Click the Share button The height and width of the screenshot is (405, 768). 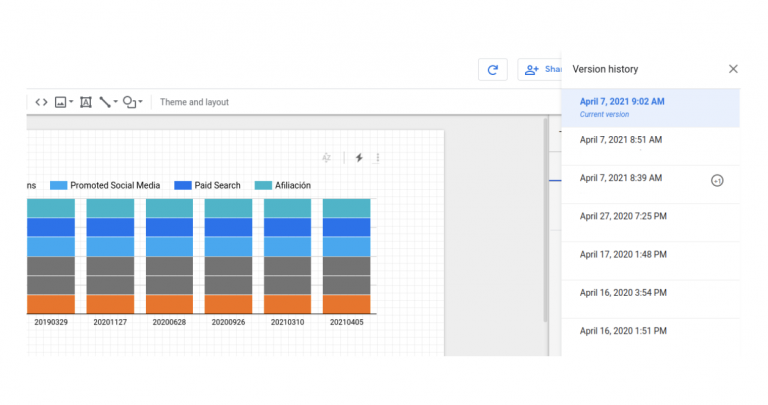(539, 69)
